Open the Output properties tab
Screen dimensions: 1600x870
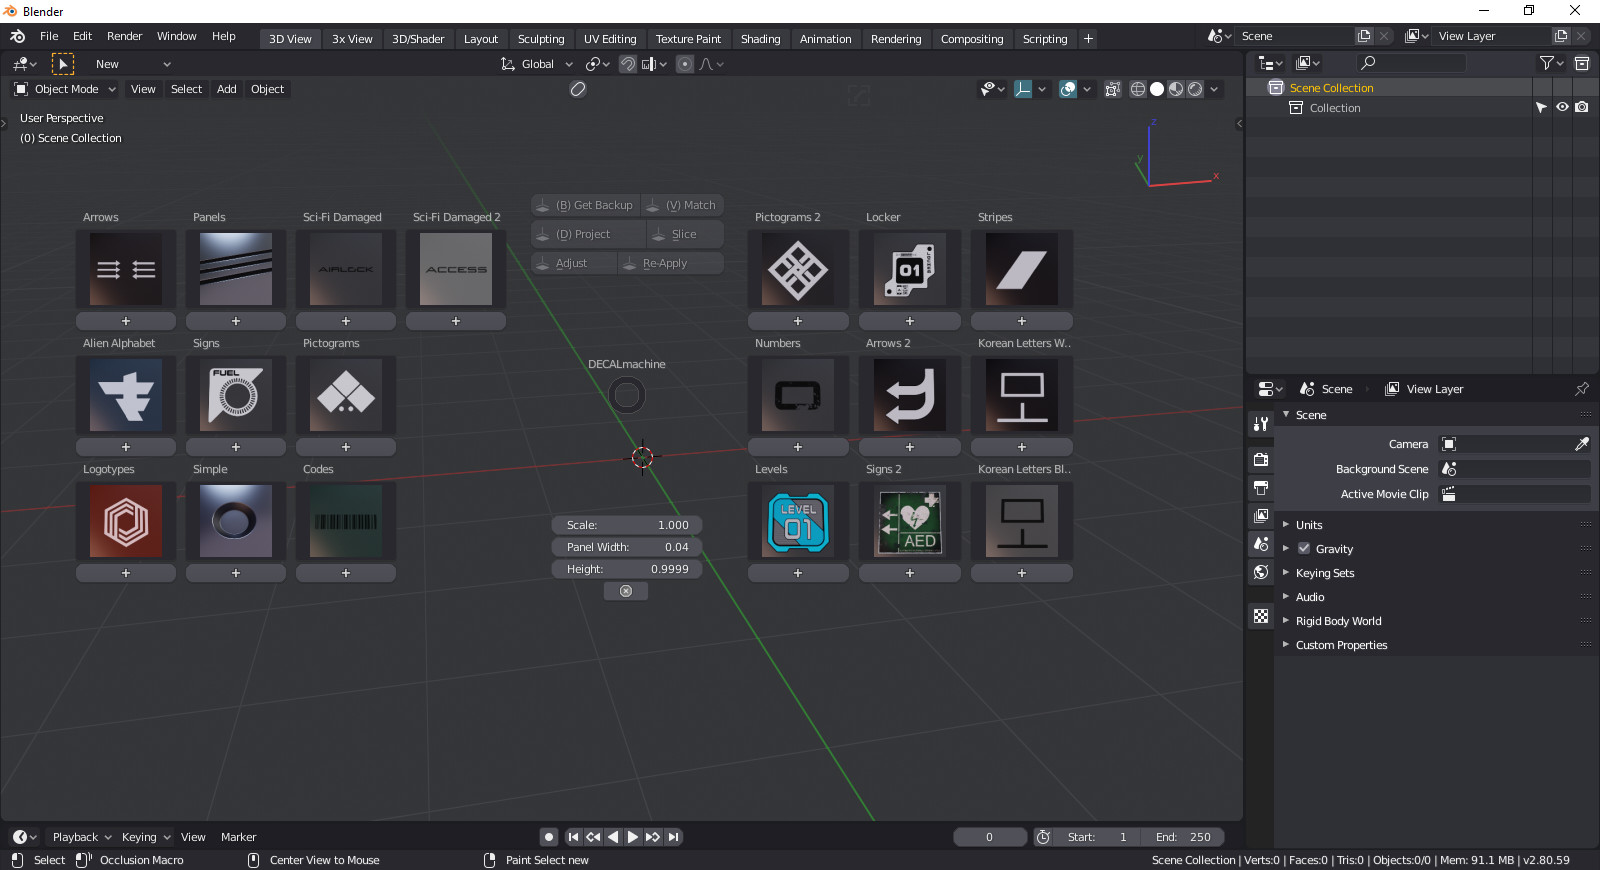click(x=1261, y=488)
